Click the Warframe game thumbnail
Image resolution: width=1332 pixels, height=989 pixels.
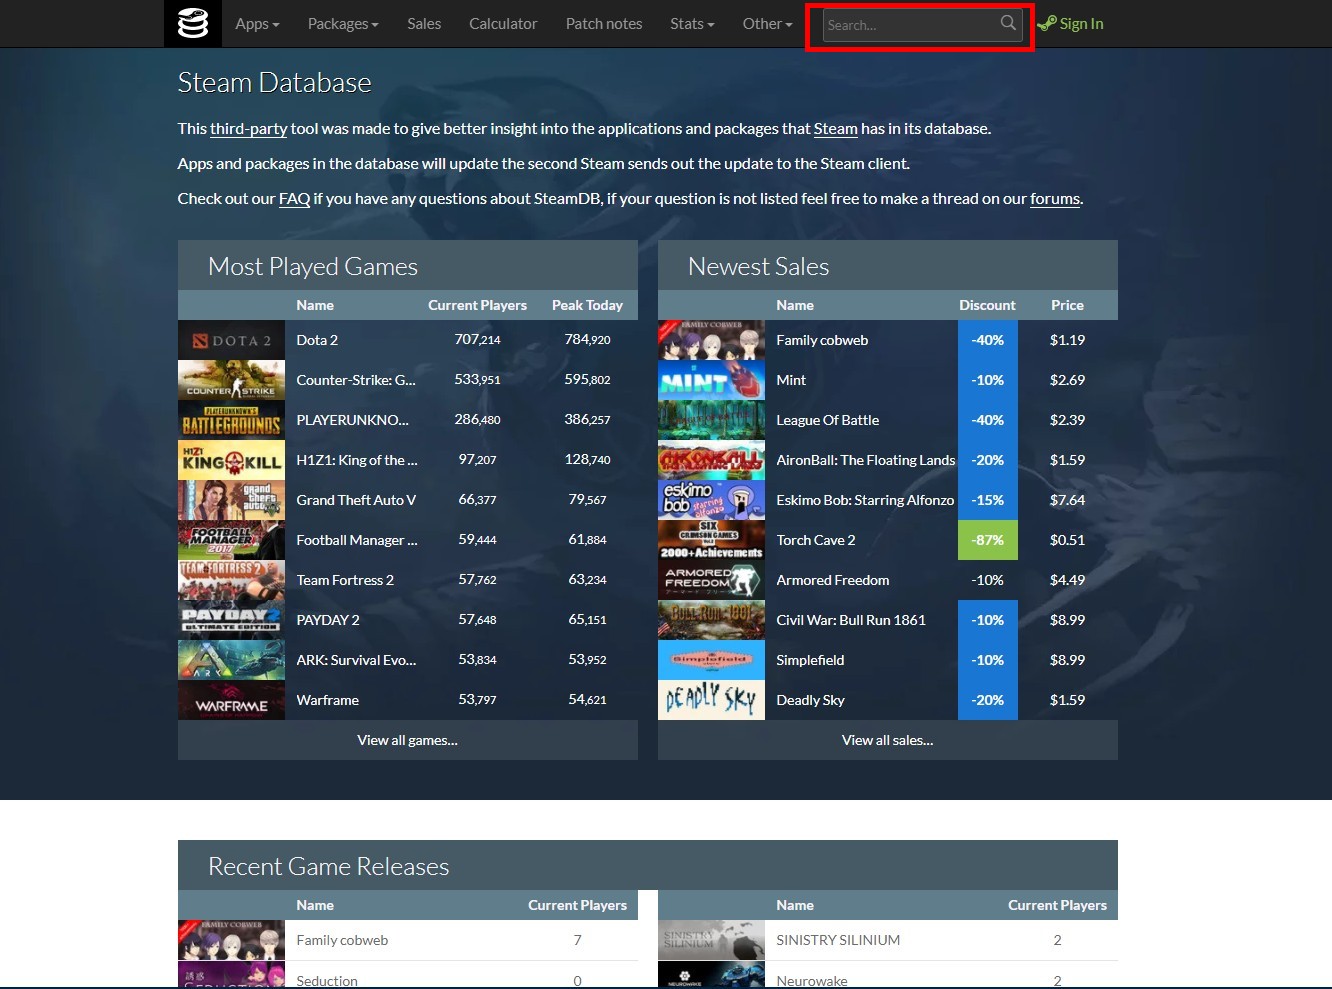tap(231, 700)
